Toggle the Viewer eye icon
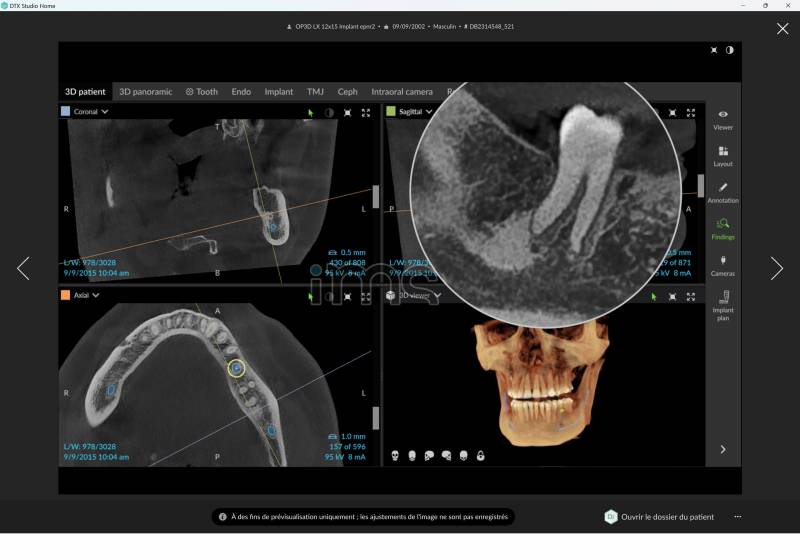800x560 pixels. tap(722, 118)
